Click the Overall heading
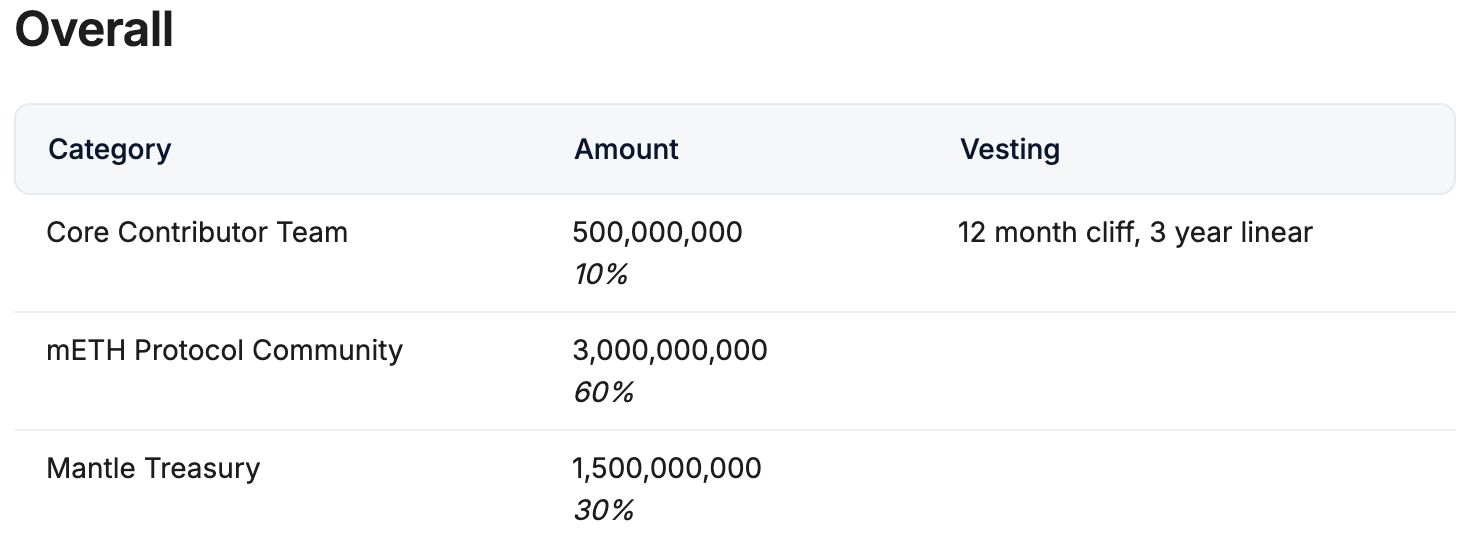This screenshot has height=560, width=1472. [94, 29]
